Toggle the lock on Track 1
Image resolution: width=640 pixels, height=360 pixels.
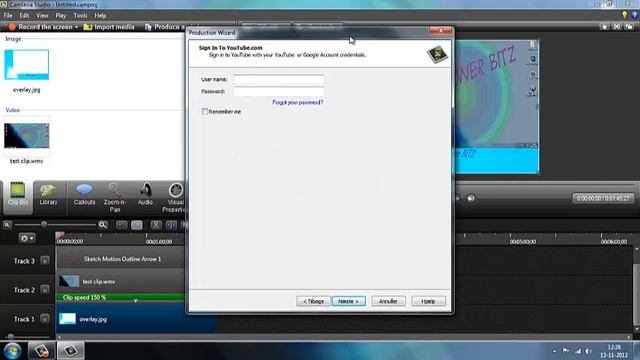pos(45,319)
